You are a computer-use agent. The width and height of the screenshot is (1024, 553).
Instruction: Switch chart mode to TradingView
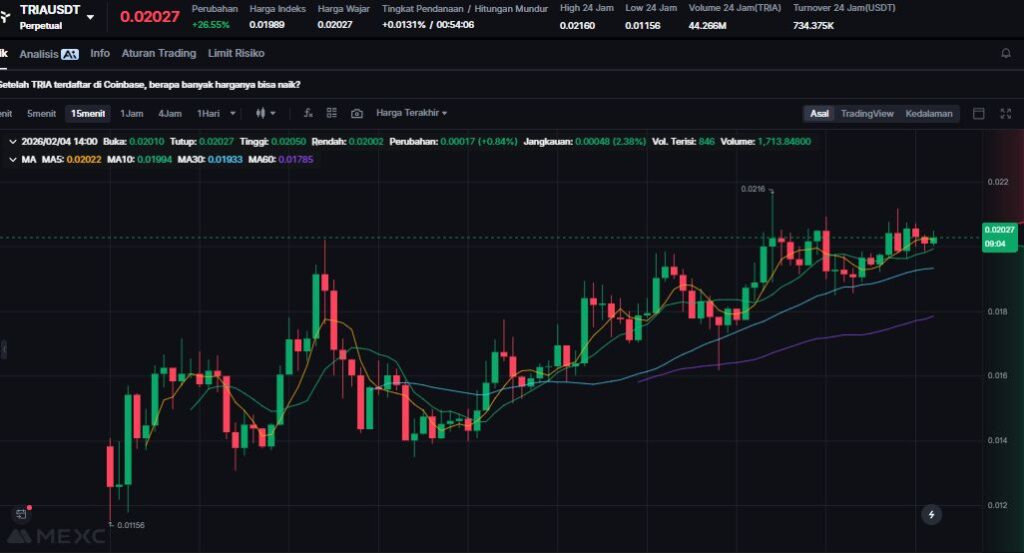pos(866,113)
